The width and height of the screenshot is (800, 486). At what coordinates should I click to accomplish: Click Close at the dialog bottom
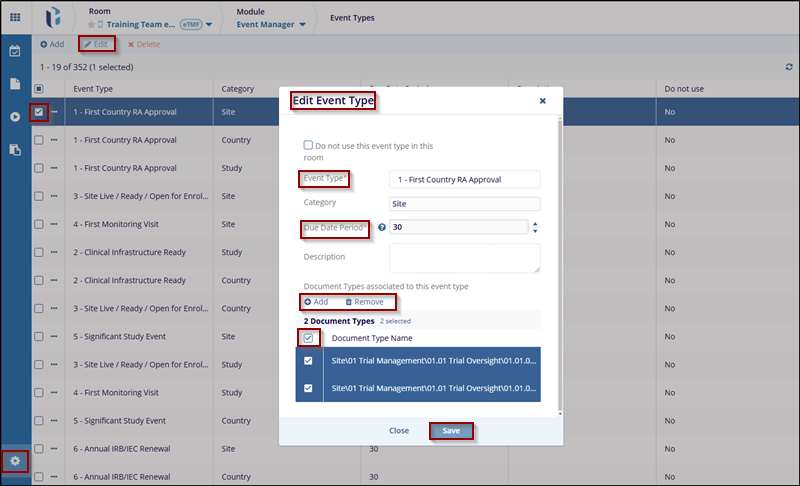tap(399, 431)
